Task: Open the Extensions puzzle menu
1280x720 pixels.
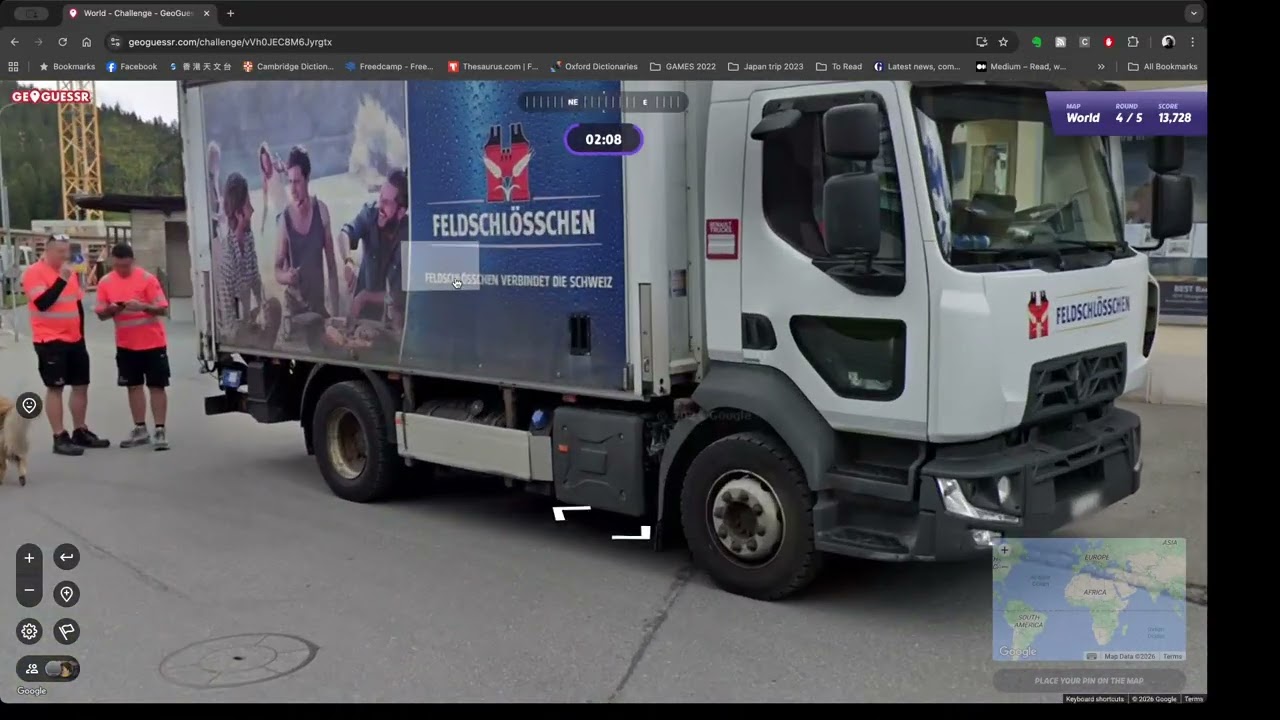Action: (1133, 42)
